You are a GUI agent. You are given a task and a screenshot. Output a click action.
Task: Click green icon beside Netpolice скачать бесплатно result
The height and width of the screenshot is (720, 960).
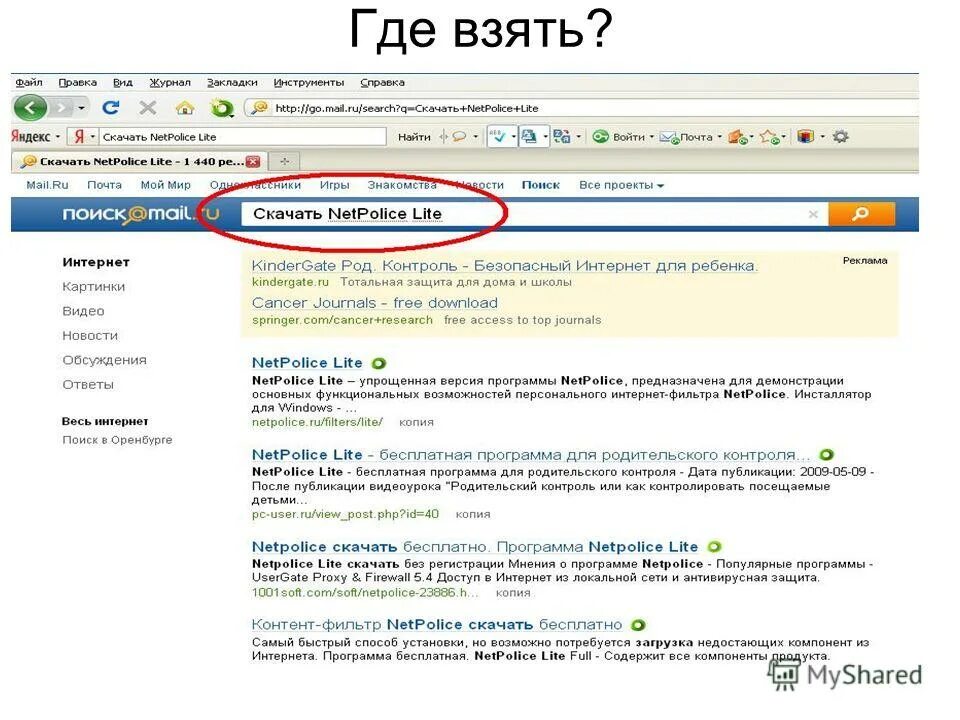[714, 547]
